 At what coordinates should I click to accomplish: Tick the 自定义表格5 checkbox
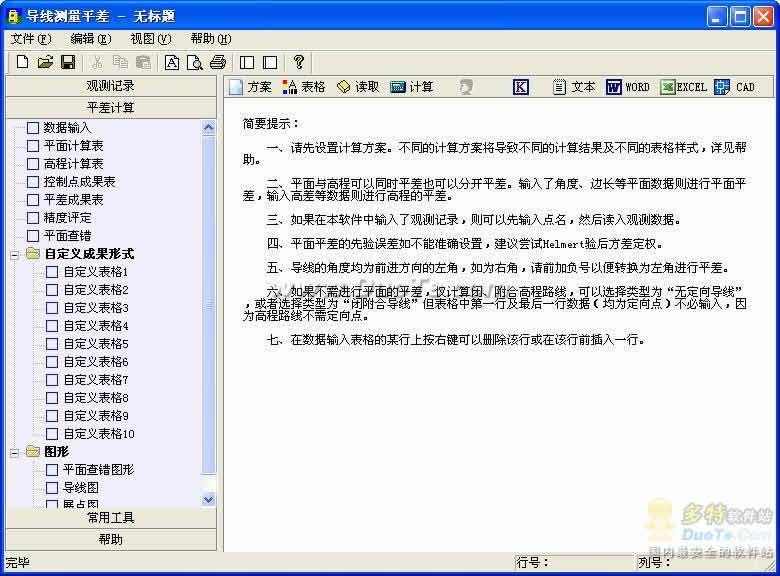pos(52,344)
